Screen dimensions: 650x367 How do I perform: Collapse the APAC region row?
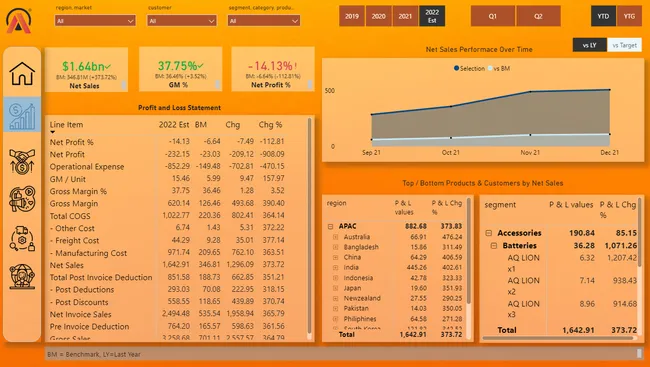[330, 226]
